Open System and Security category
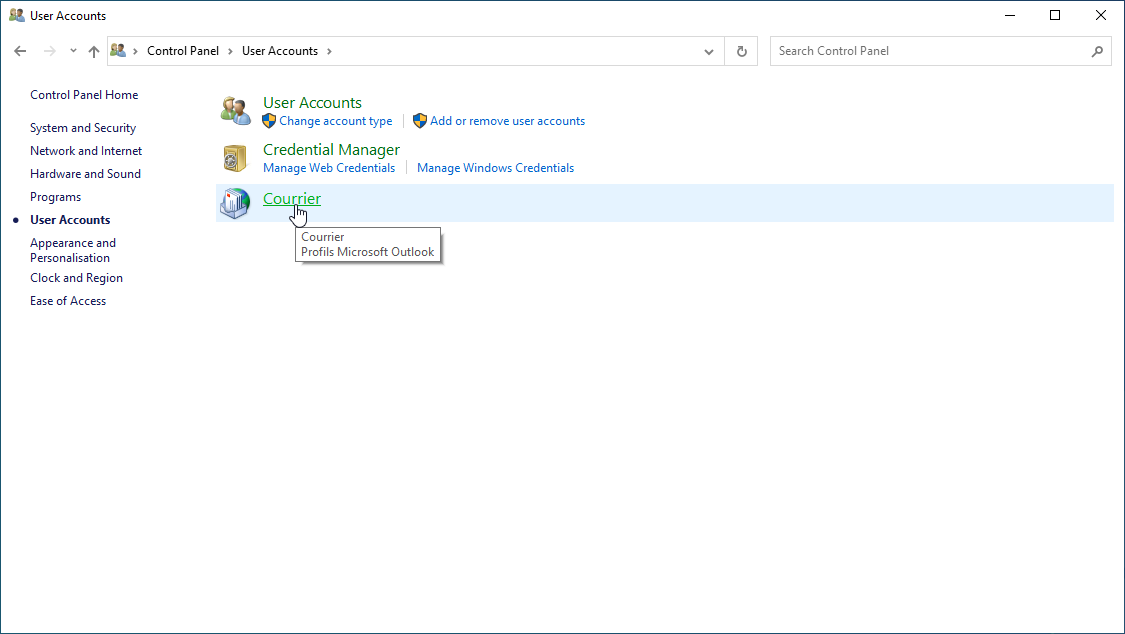Image resolution: width=1125 pixels, height=634 pixels. click(x=83, y=128)
